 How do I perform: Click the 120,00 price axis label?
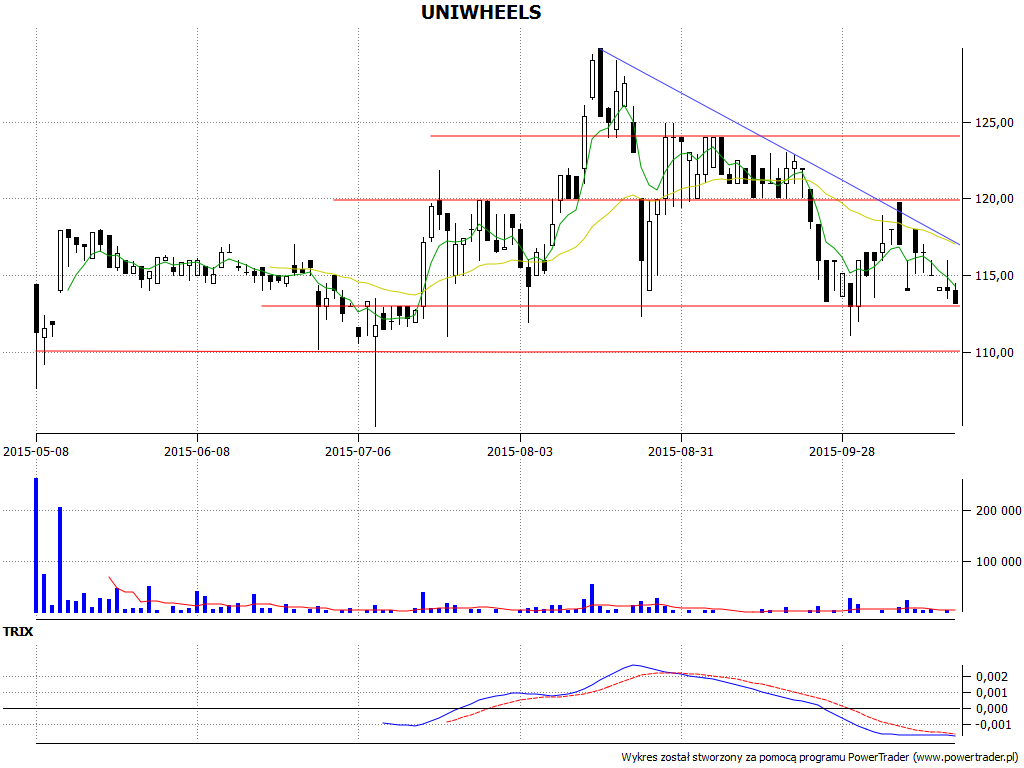coord(995,199)
